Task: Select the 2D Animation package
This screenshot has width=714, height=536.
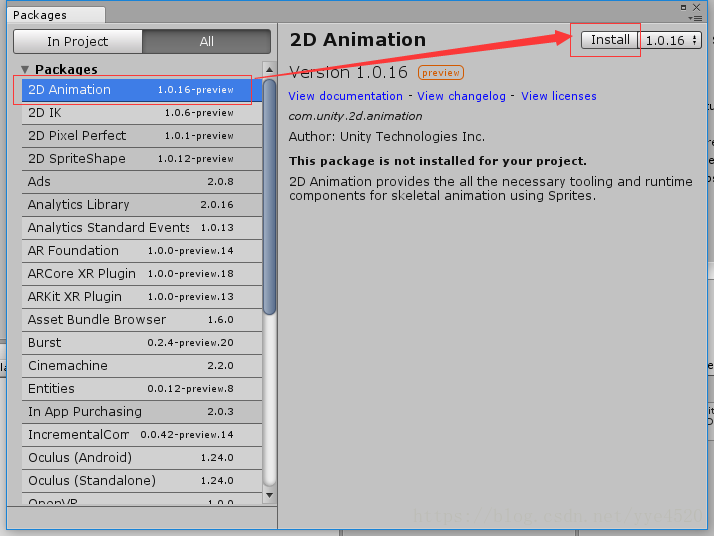Action: pyautogui.click(x=142, y=90)
